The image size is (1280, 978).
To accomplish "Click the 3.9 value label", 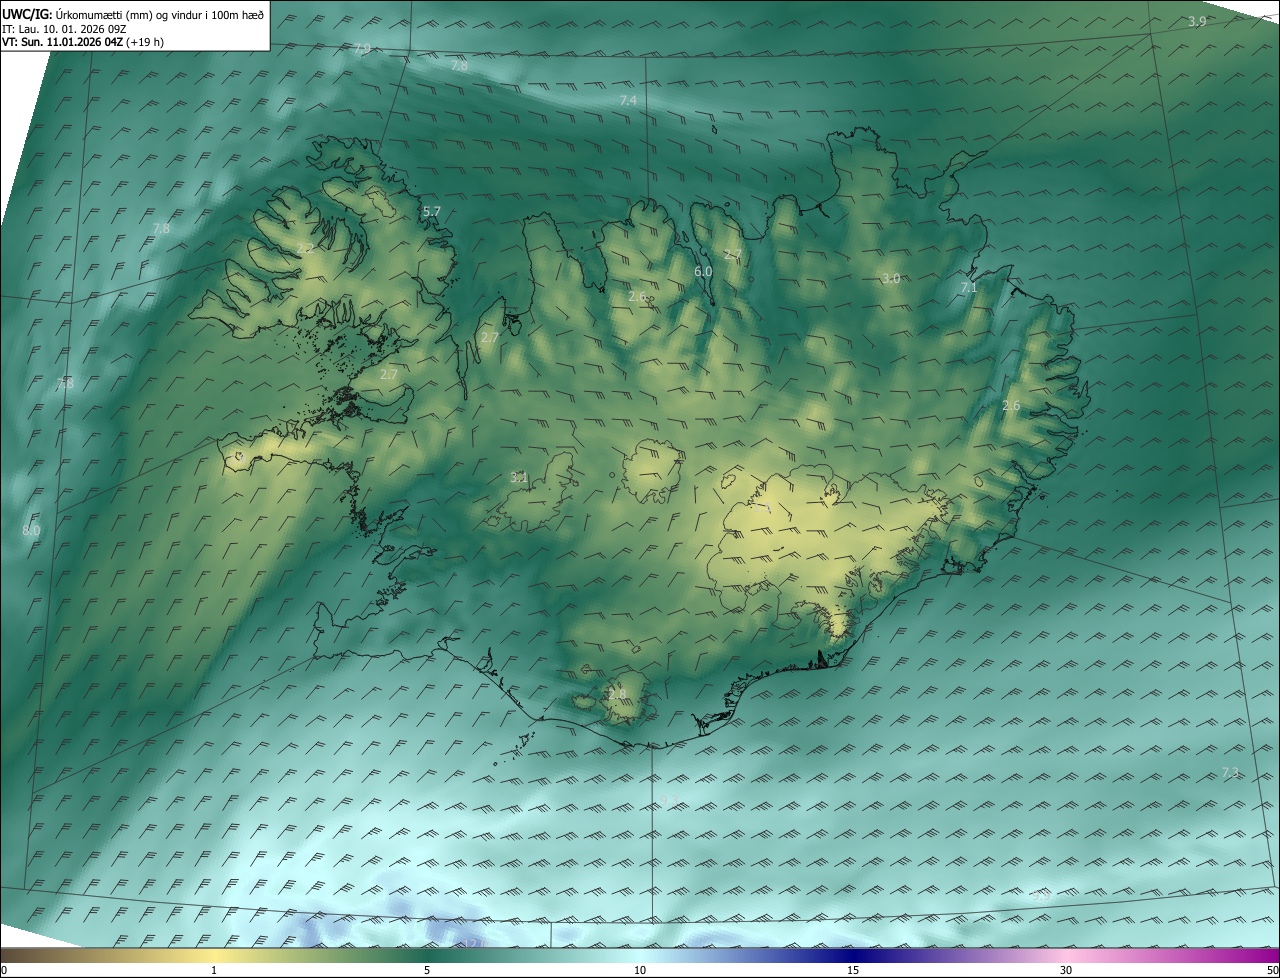I will (1197, 21).
